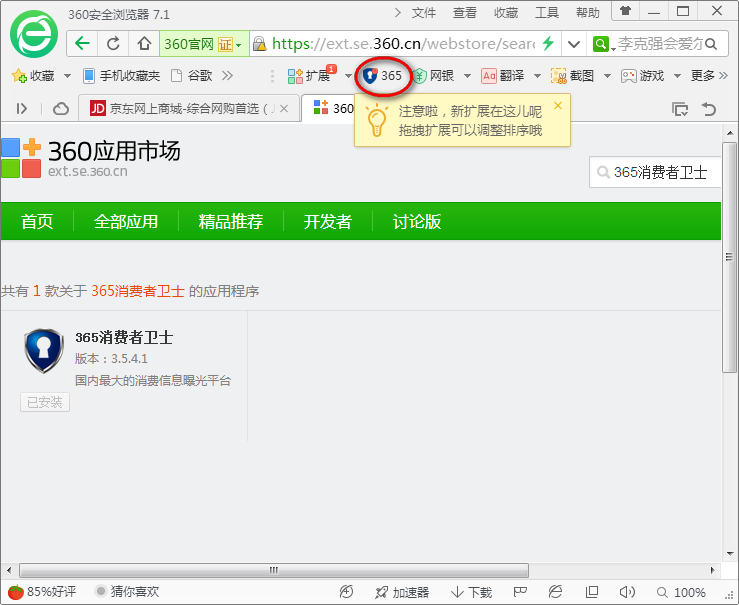Click the 365消费者卫士 shield app icon
Screen dimensions: 739x605
click(44, 351)
